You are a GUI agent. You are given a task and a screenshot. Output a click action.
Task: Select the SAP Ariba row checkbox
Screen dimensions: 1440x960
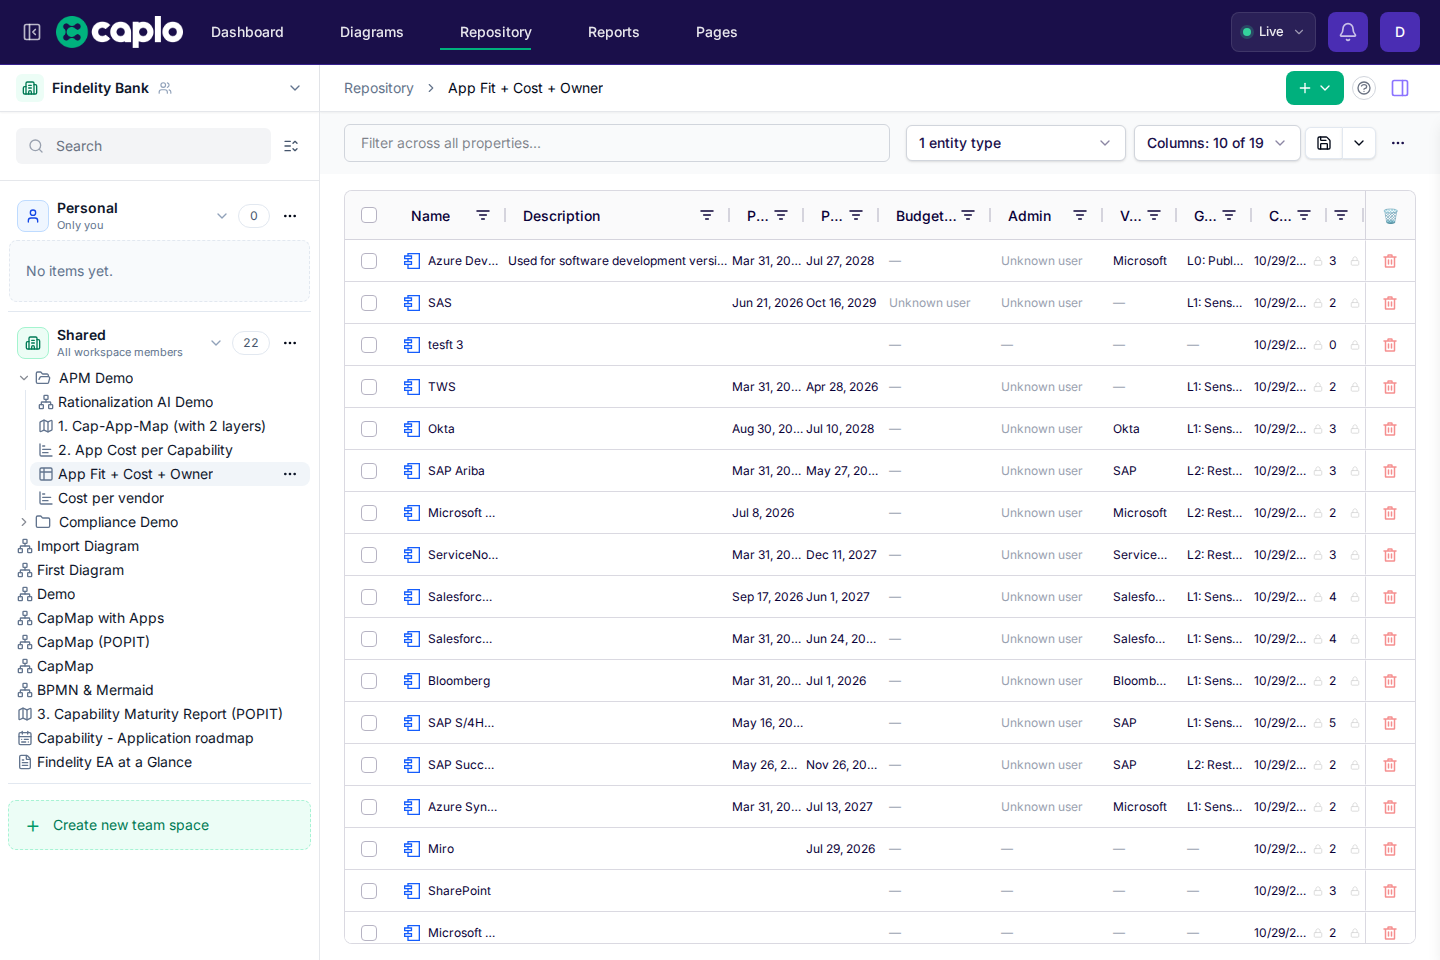pos(369,471)
